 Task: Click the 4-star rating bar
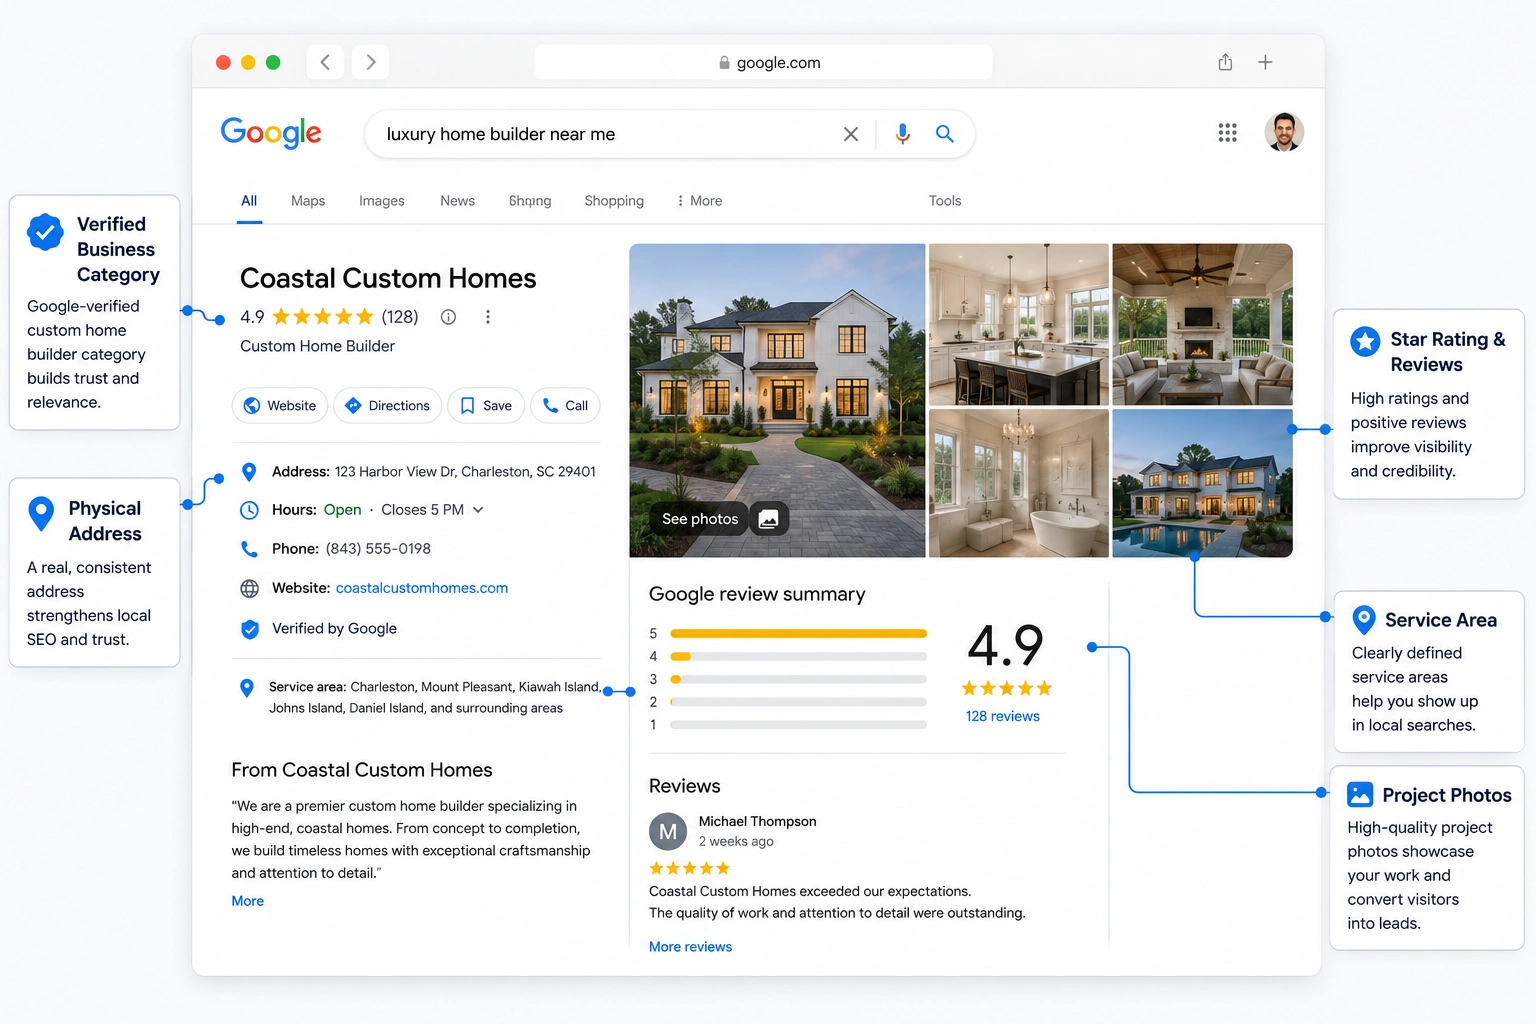(798, 656)
